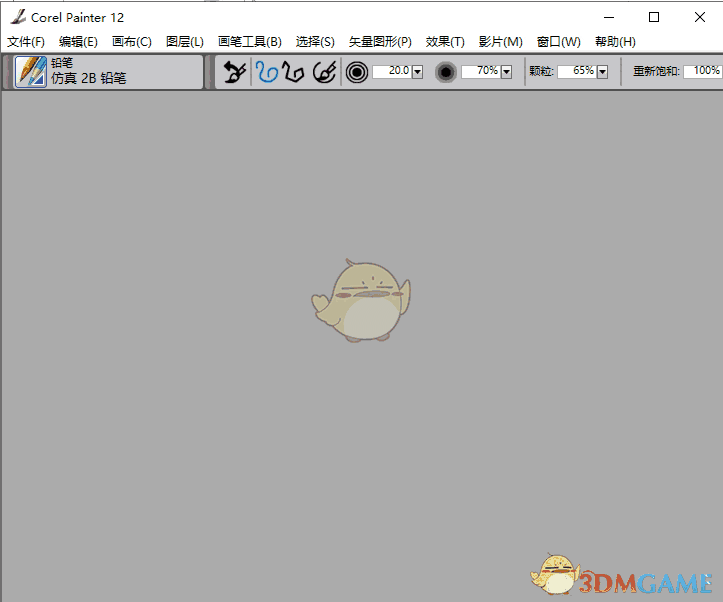723x602 pixels.
Task: Select the straight line stroke icon
Action: pyautogui.click(x=293, y=72)
